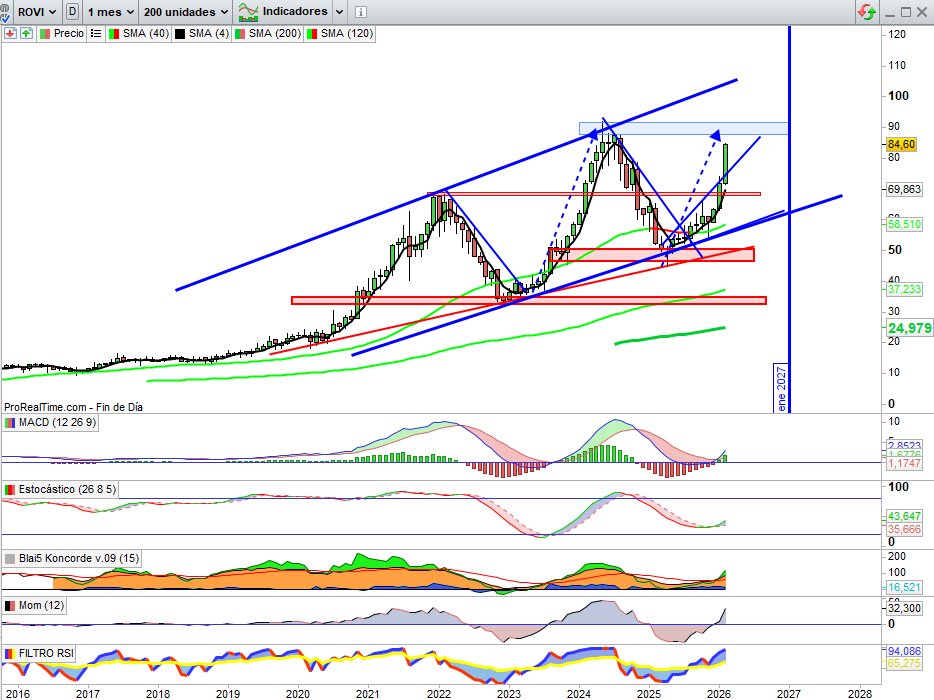The image size is (934, 700).
Task: Click the 43,647 stochastic value label
Action: (x=904, y=516)
